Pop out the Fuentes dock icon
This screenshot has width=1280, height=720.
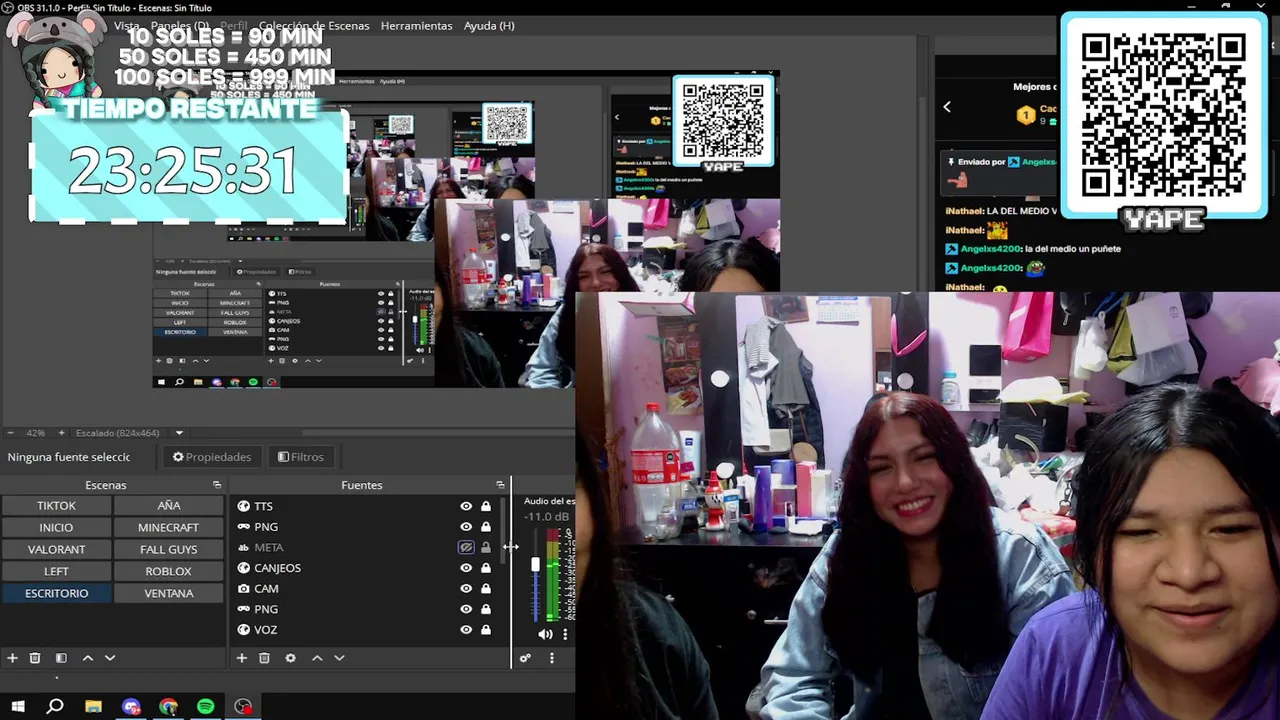point(500,485)
